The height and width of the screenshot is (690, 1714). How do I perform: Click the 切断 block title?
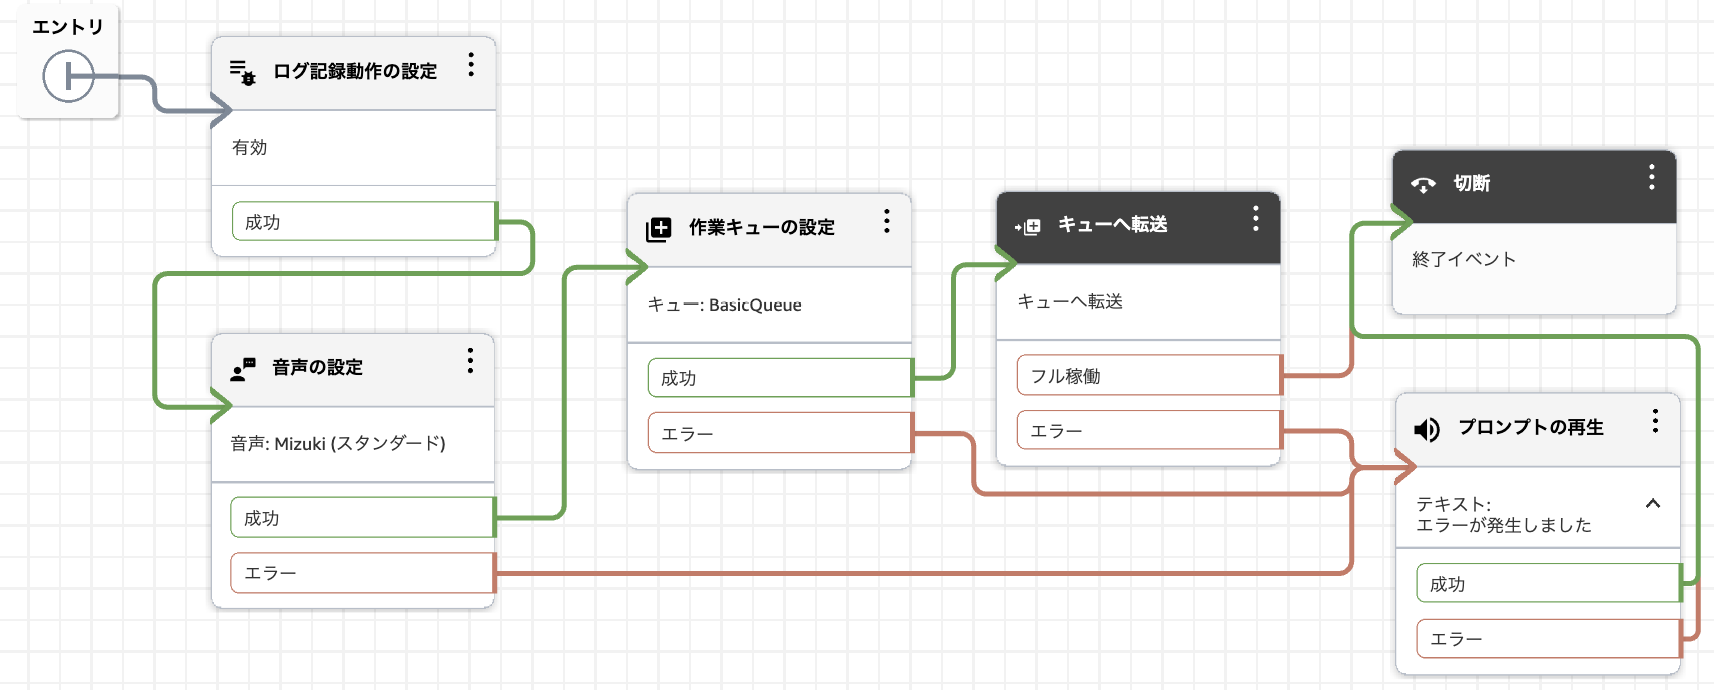1472,183
